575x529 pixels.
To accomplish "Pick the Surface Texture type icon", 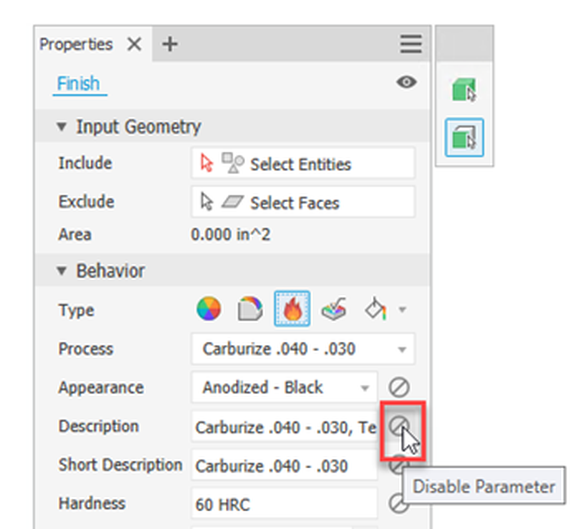I will [334, 309].
